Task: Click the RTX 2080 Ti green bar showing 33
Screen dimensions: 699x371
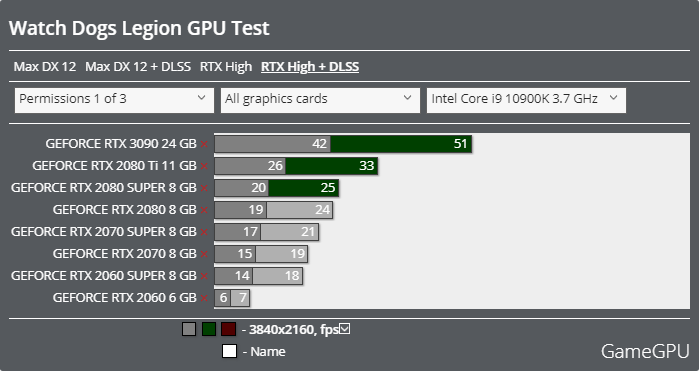Action: click(x=332, y=166)
